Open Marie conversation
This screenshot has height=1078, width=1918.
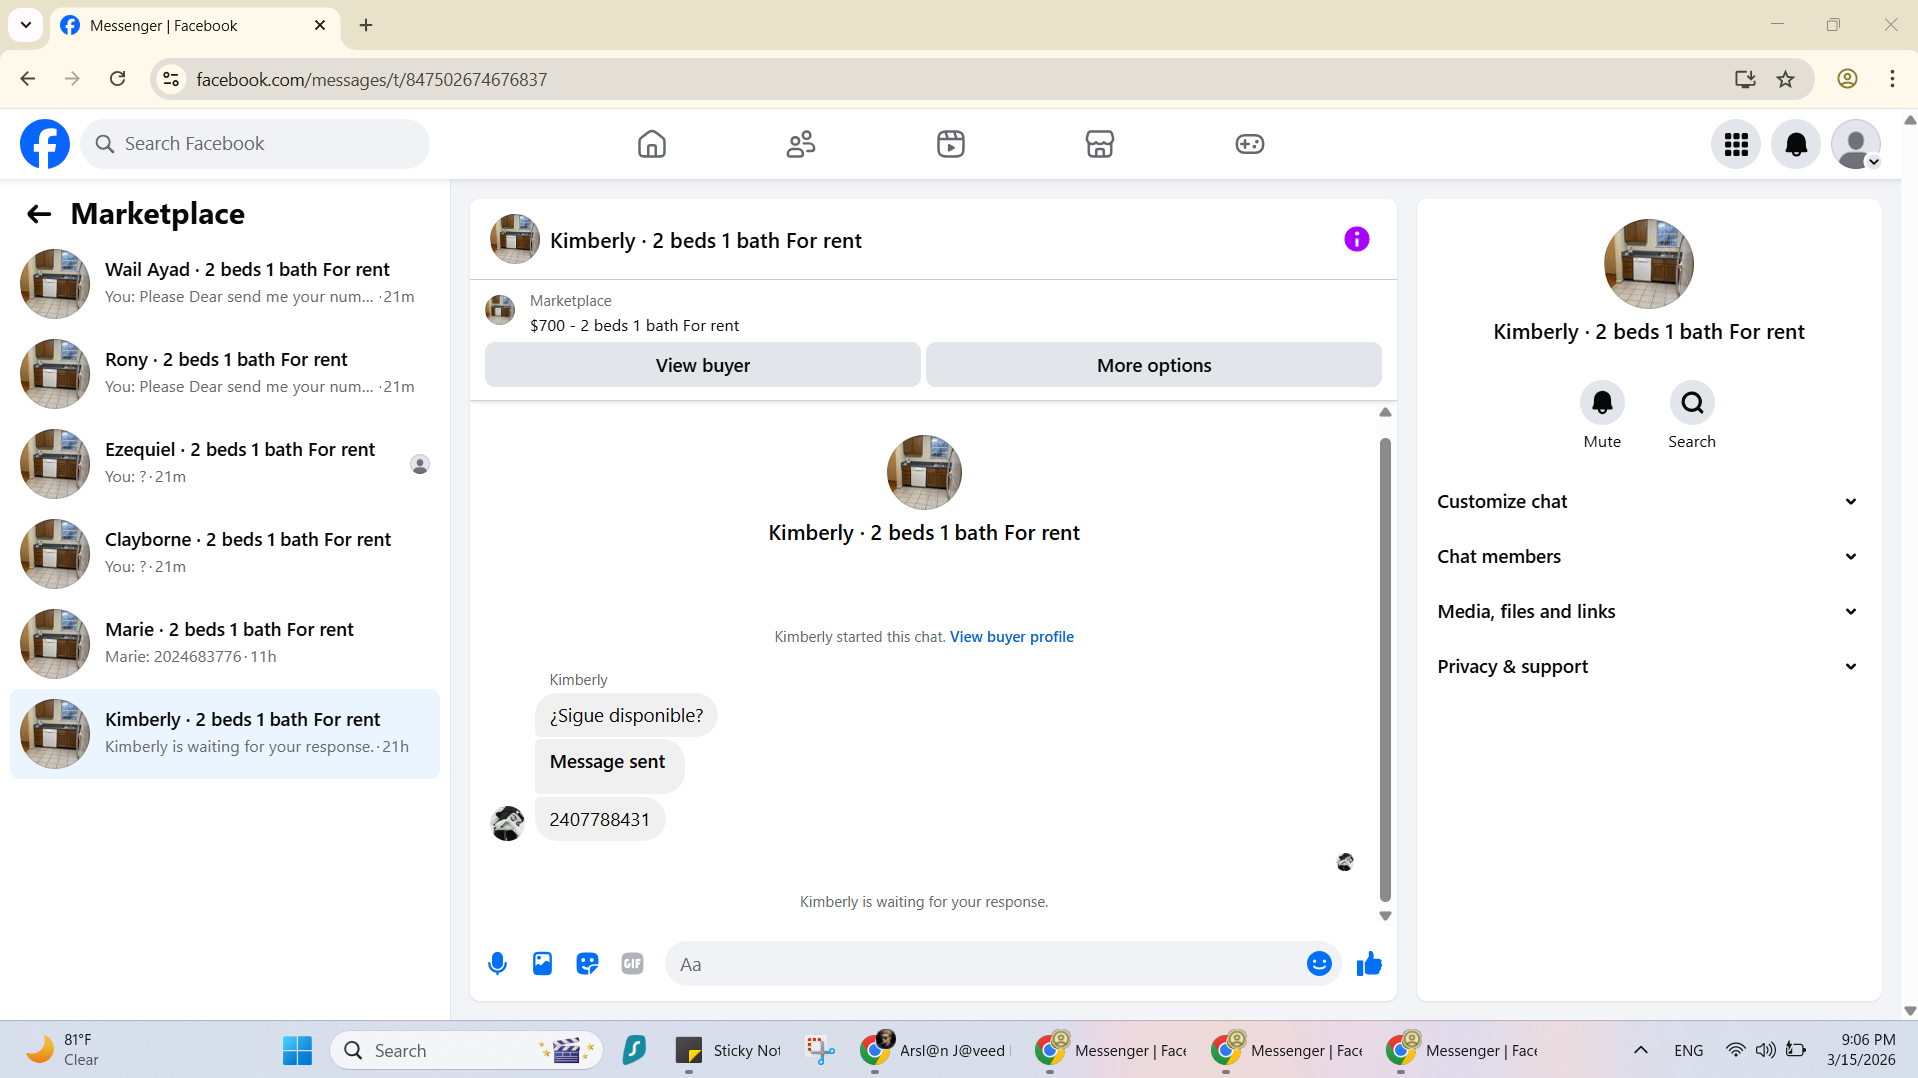(x=225, y=644)
